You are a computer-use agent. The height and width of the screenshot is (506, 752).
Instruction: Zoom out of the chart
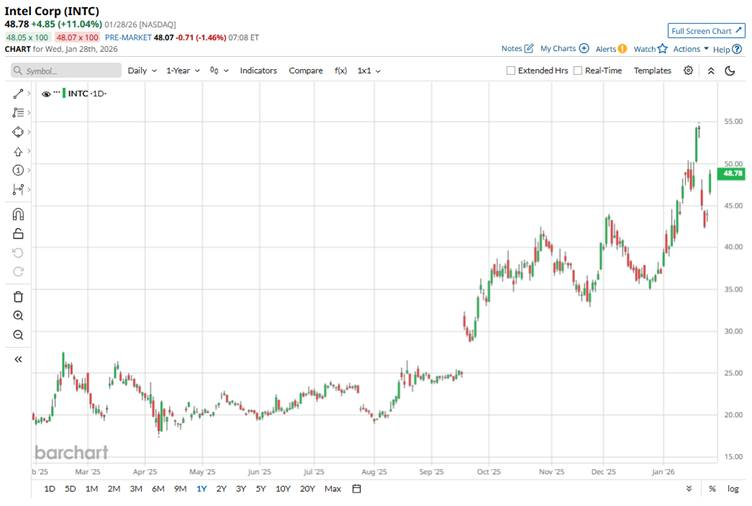[18, 335]
